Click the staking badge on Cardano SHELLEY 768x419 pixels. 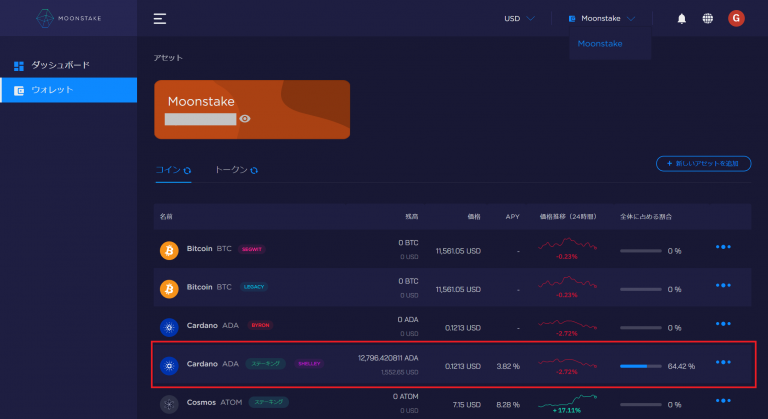tap(265, 364)
